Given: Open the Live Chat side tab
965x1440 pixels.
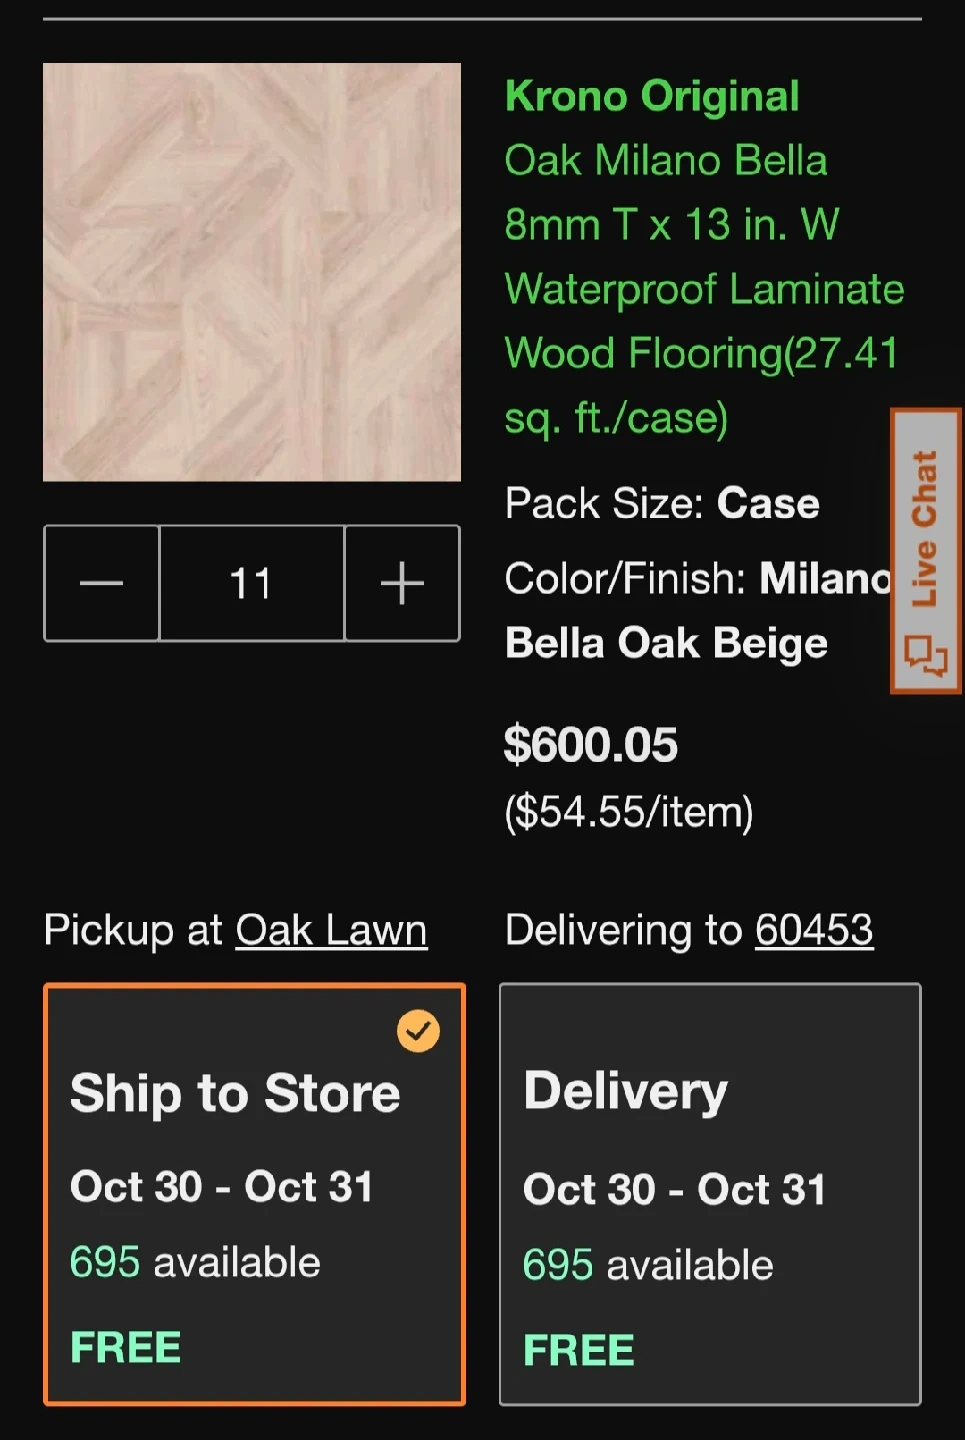Looking at the screenshot, I should [925, 550].
